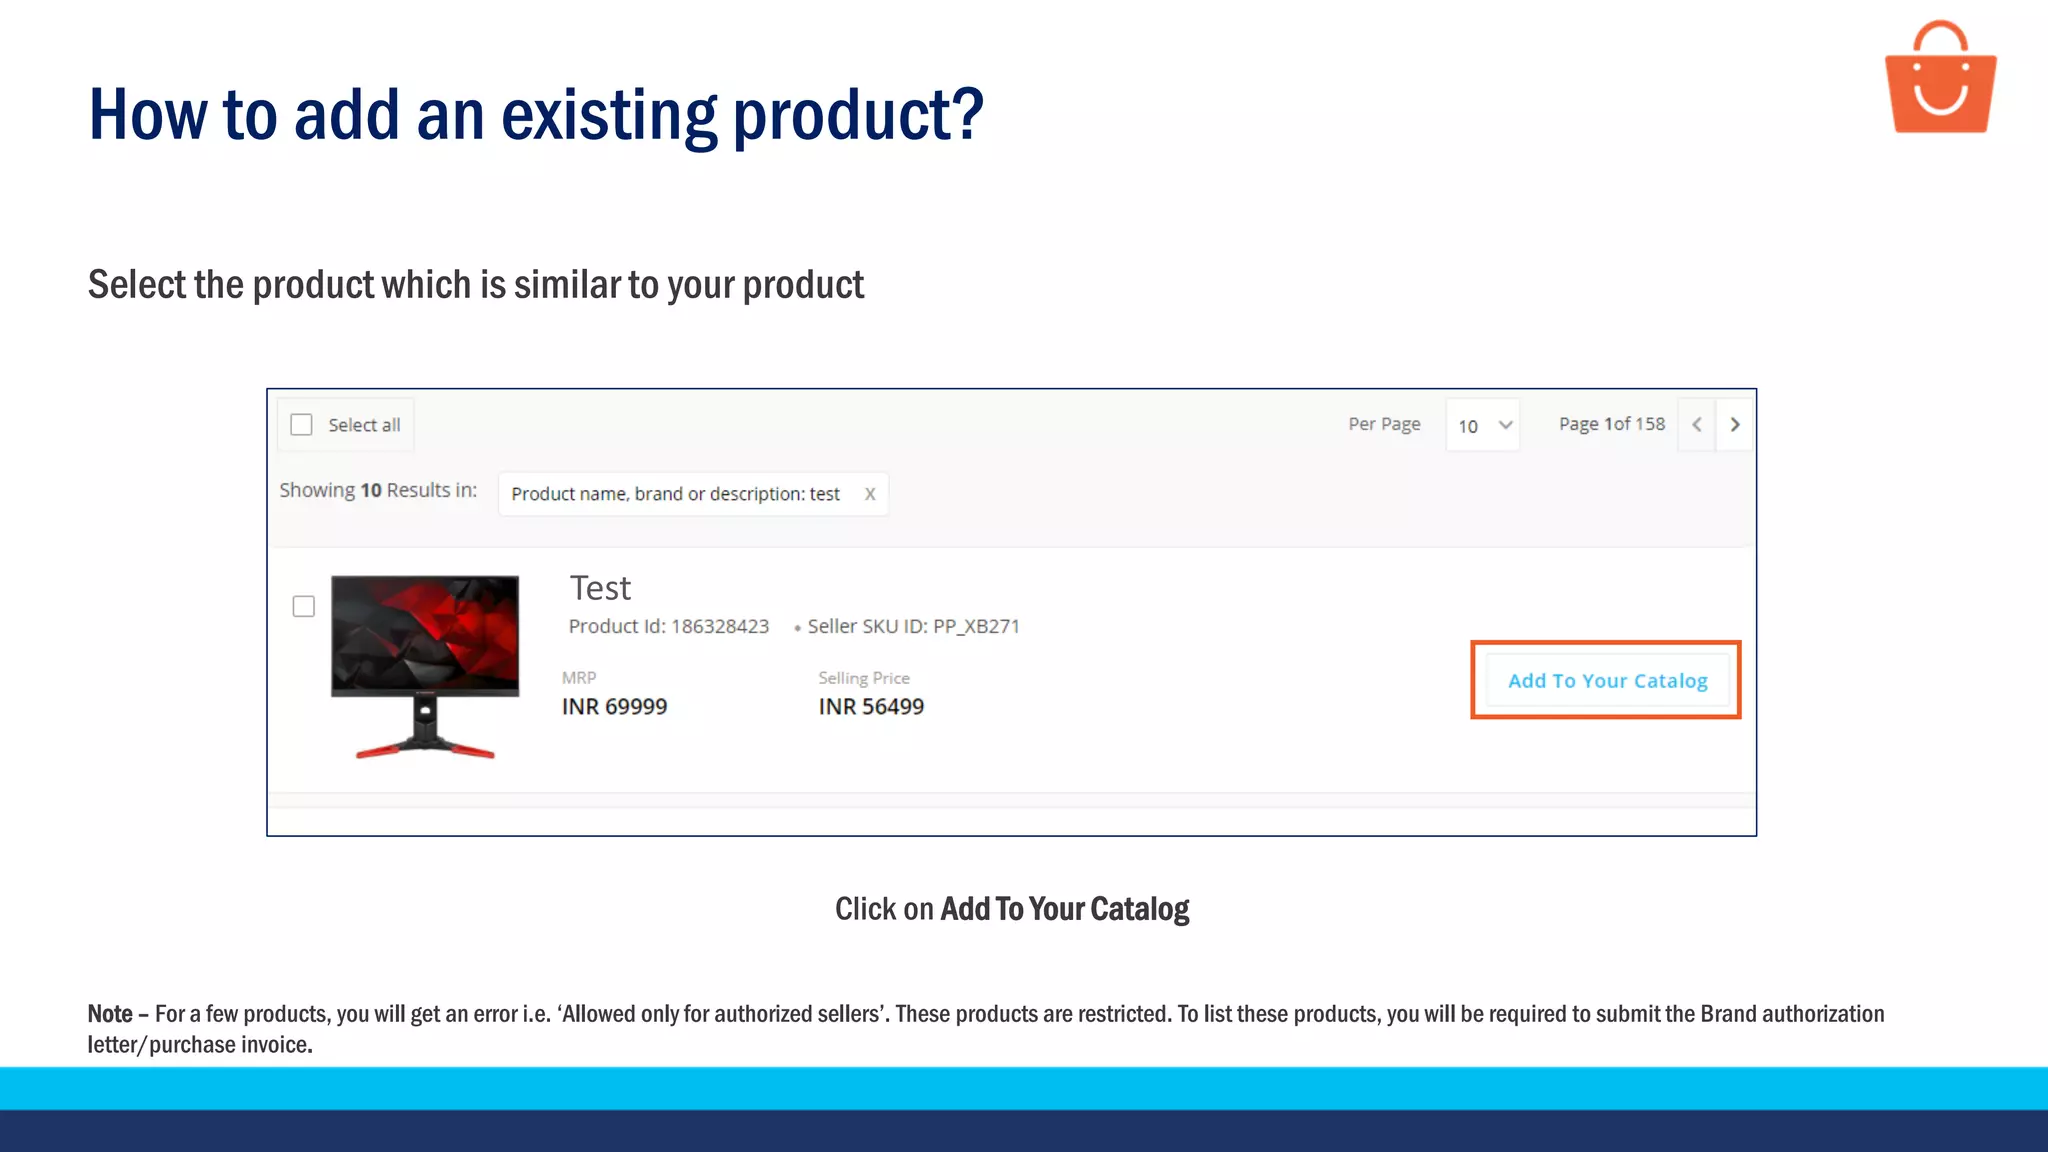The image size is (2048, 1152).
Task: Tick the checkbox beside the Test product
Action: (304, 606)
